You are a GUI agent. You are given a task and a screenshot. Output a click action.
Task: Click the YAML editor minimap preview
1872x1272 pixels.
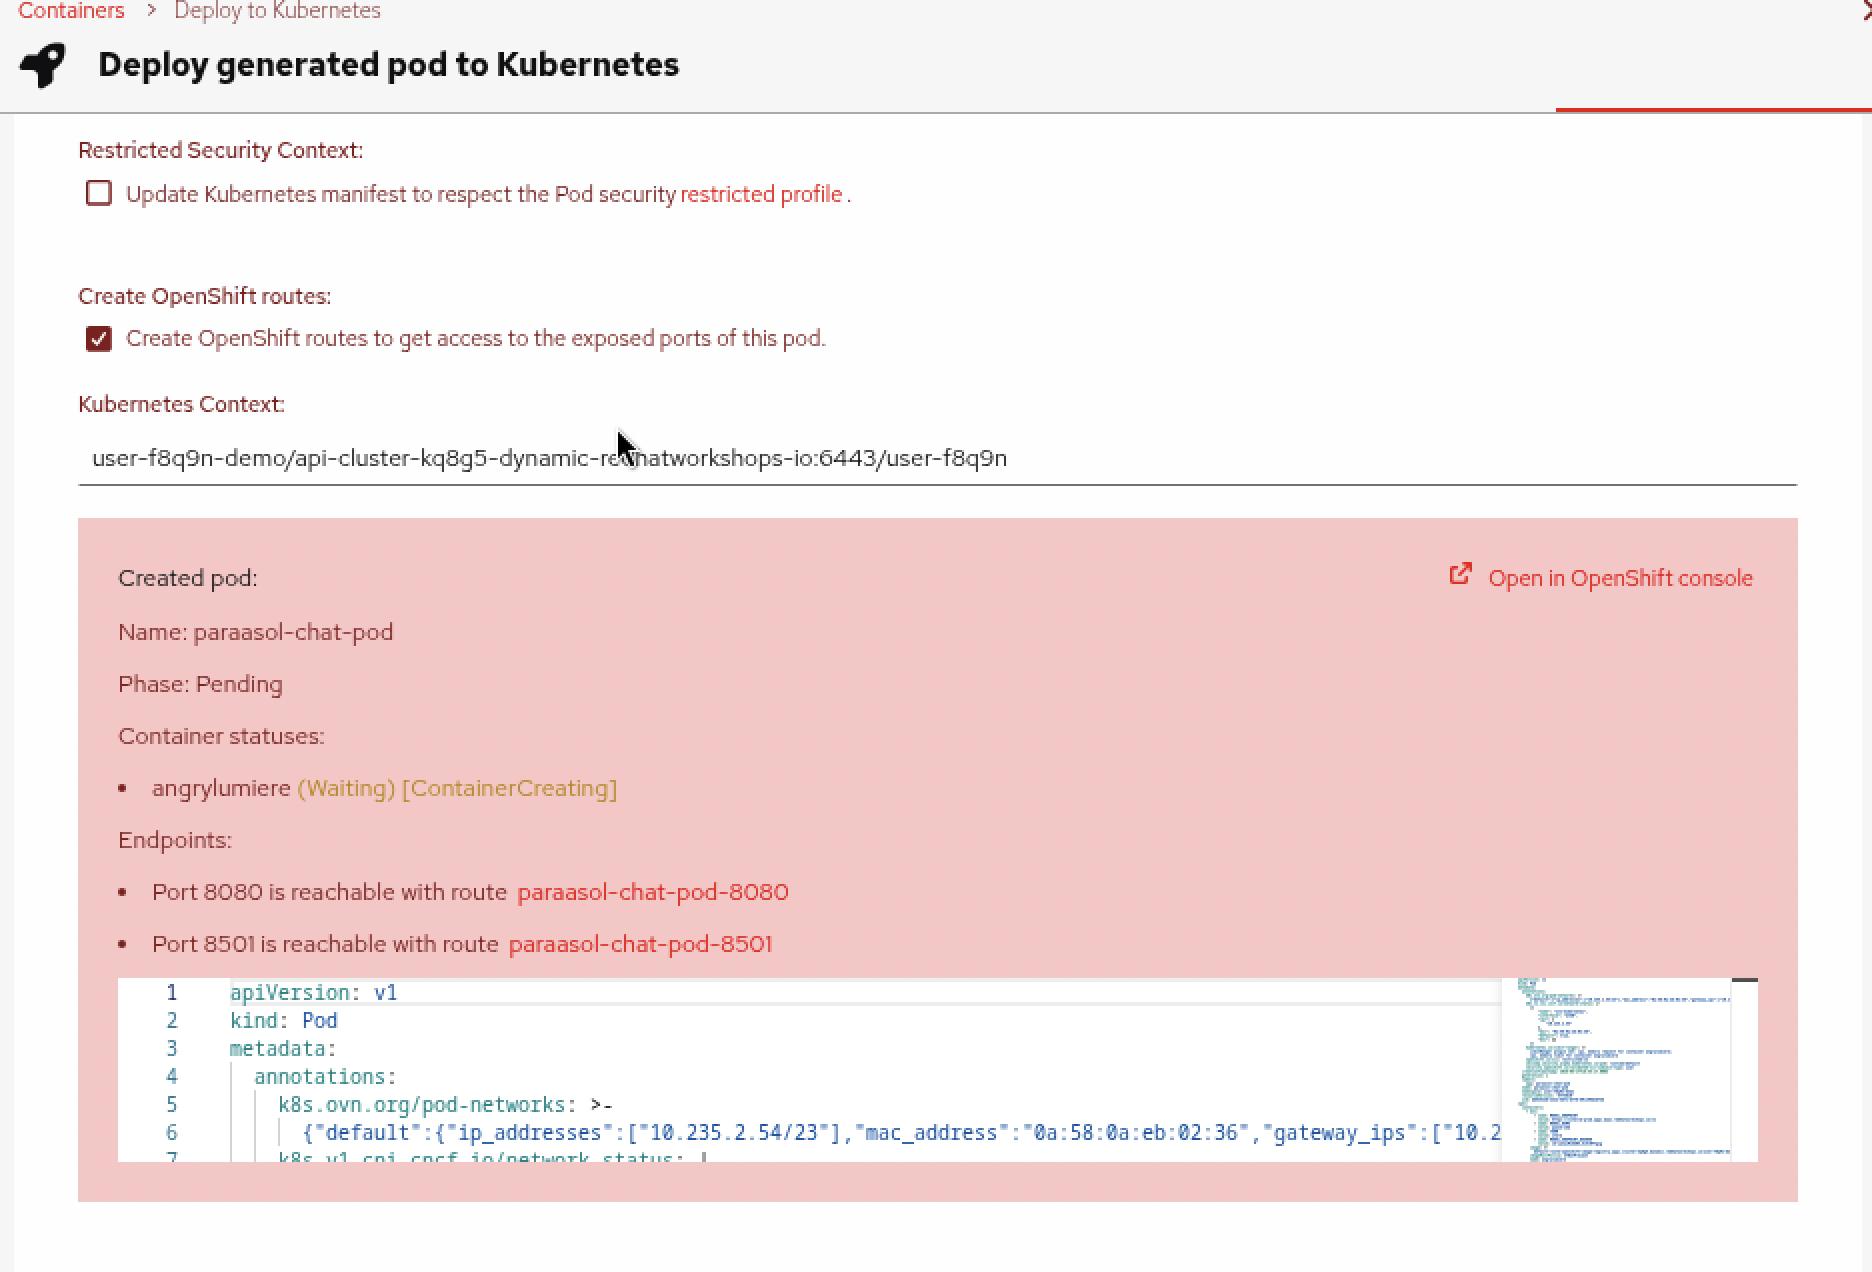(x=1615, y=1070)
